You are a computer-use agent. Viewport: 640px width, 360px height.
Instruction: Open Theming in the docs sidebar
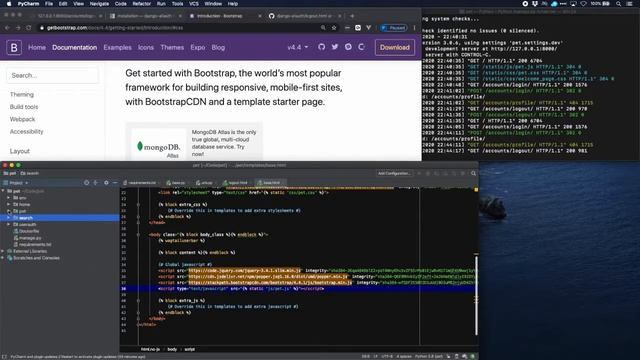pos(22,94)
